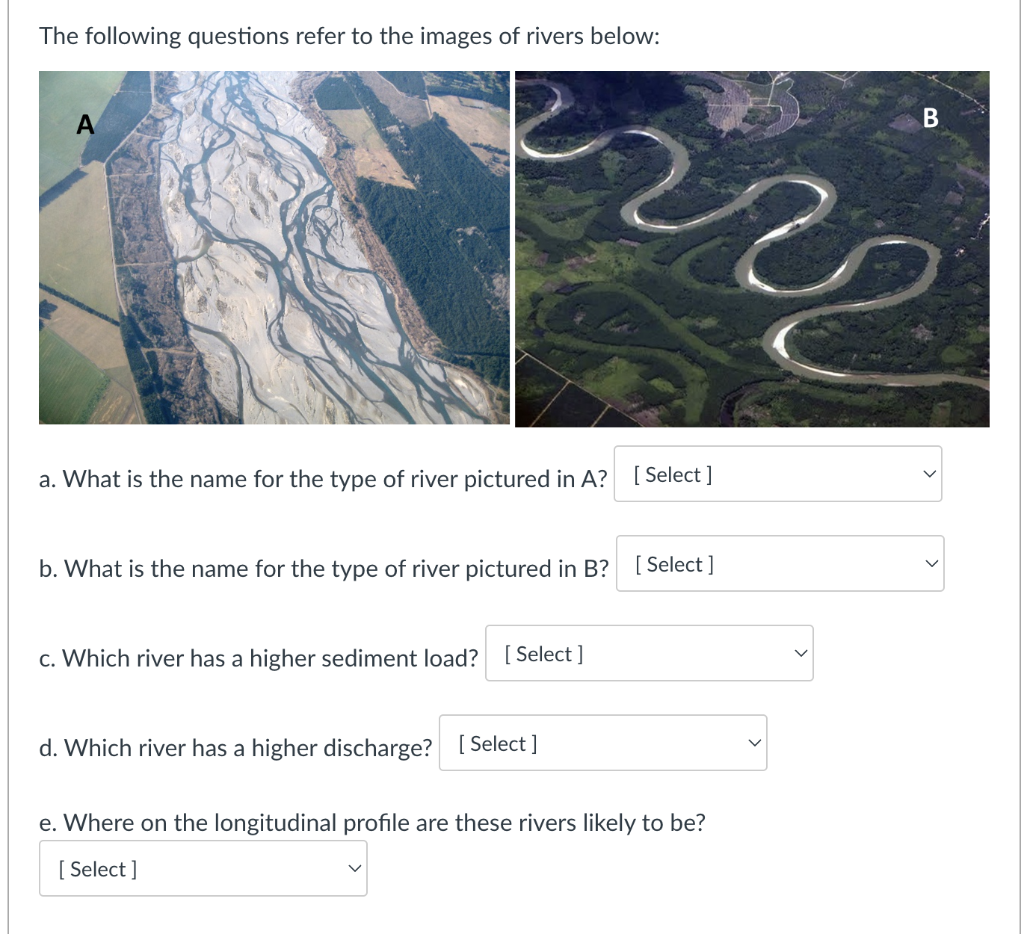Open the dropdown for question a

(x=778, y=474)
